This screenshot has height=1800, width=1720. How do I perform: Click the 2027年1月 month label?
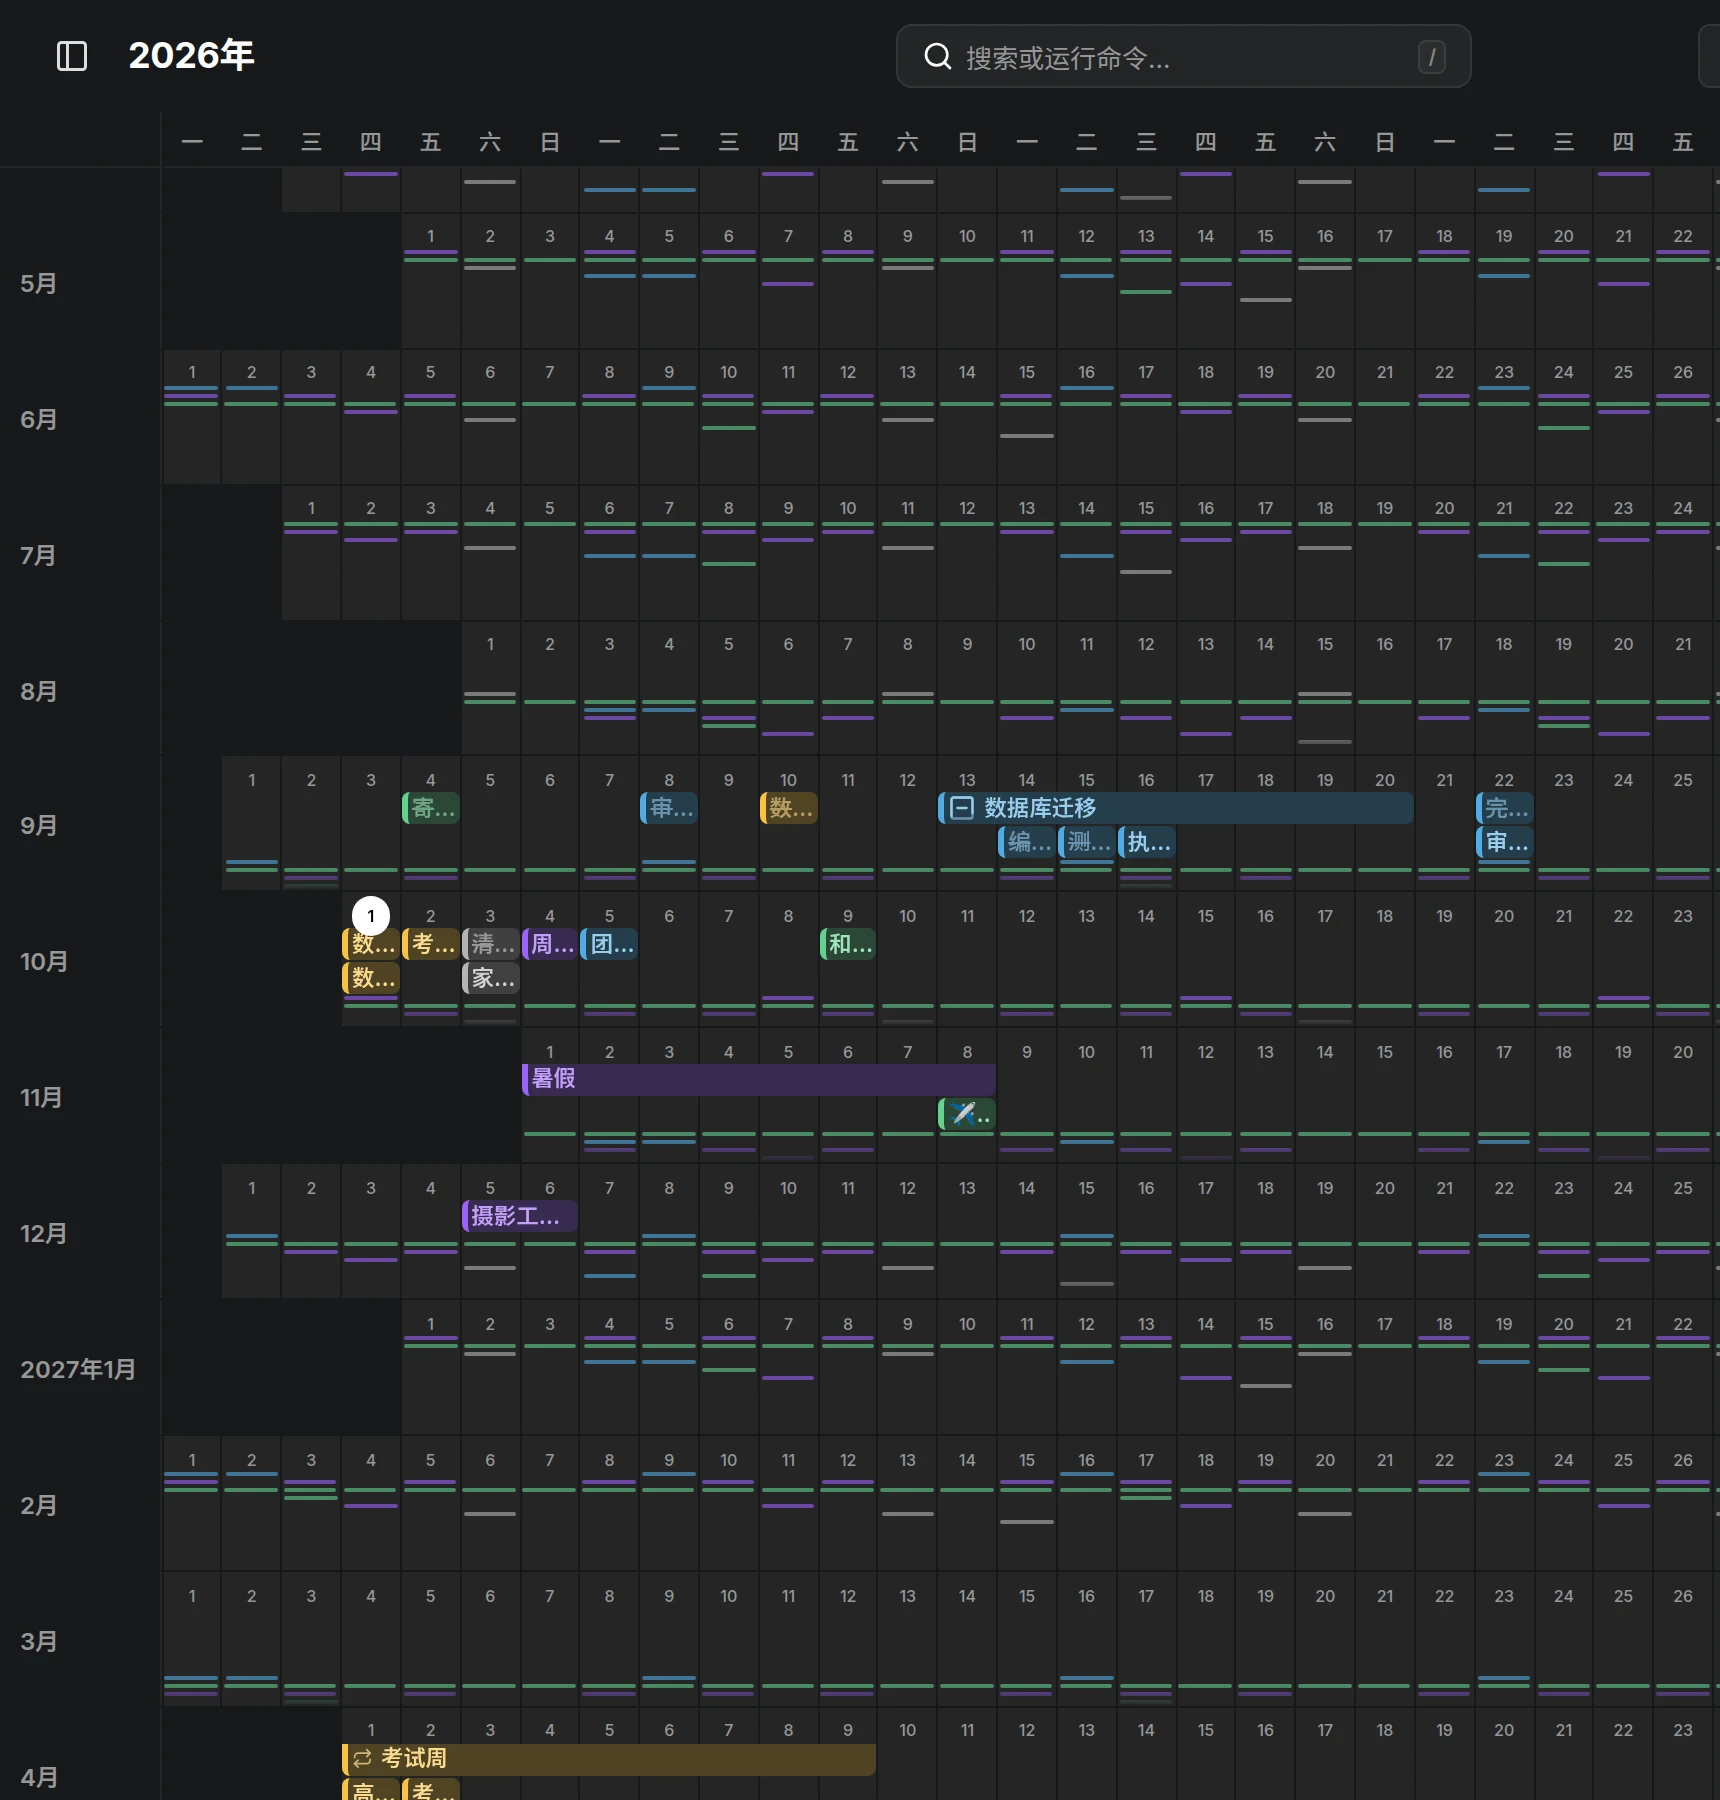pyautogui.click(x=78, y=1370)
